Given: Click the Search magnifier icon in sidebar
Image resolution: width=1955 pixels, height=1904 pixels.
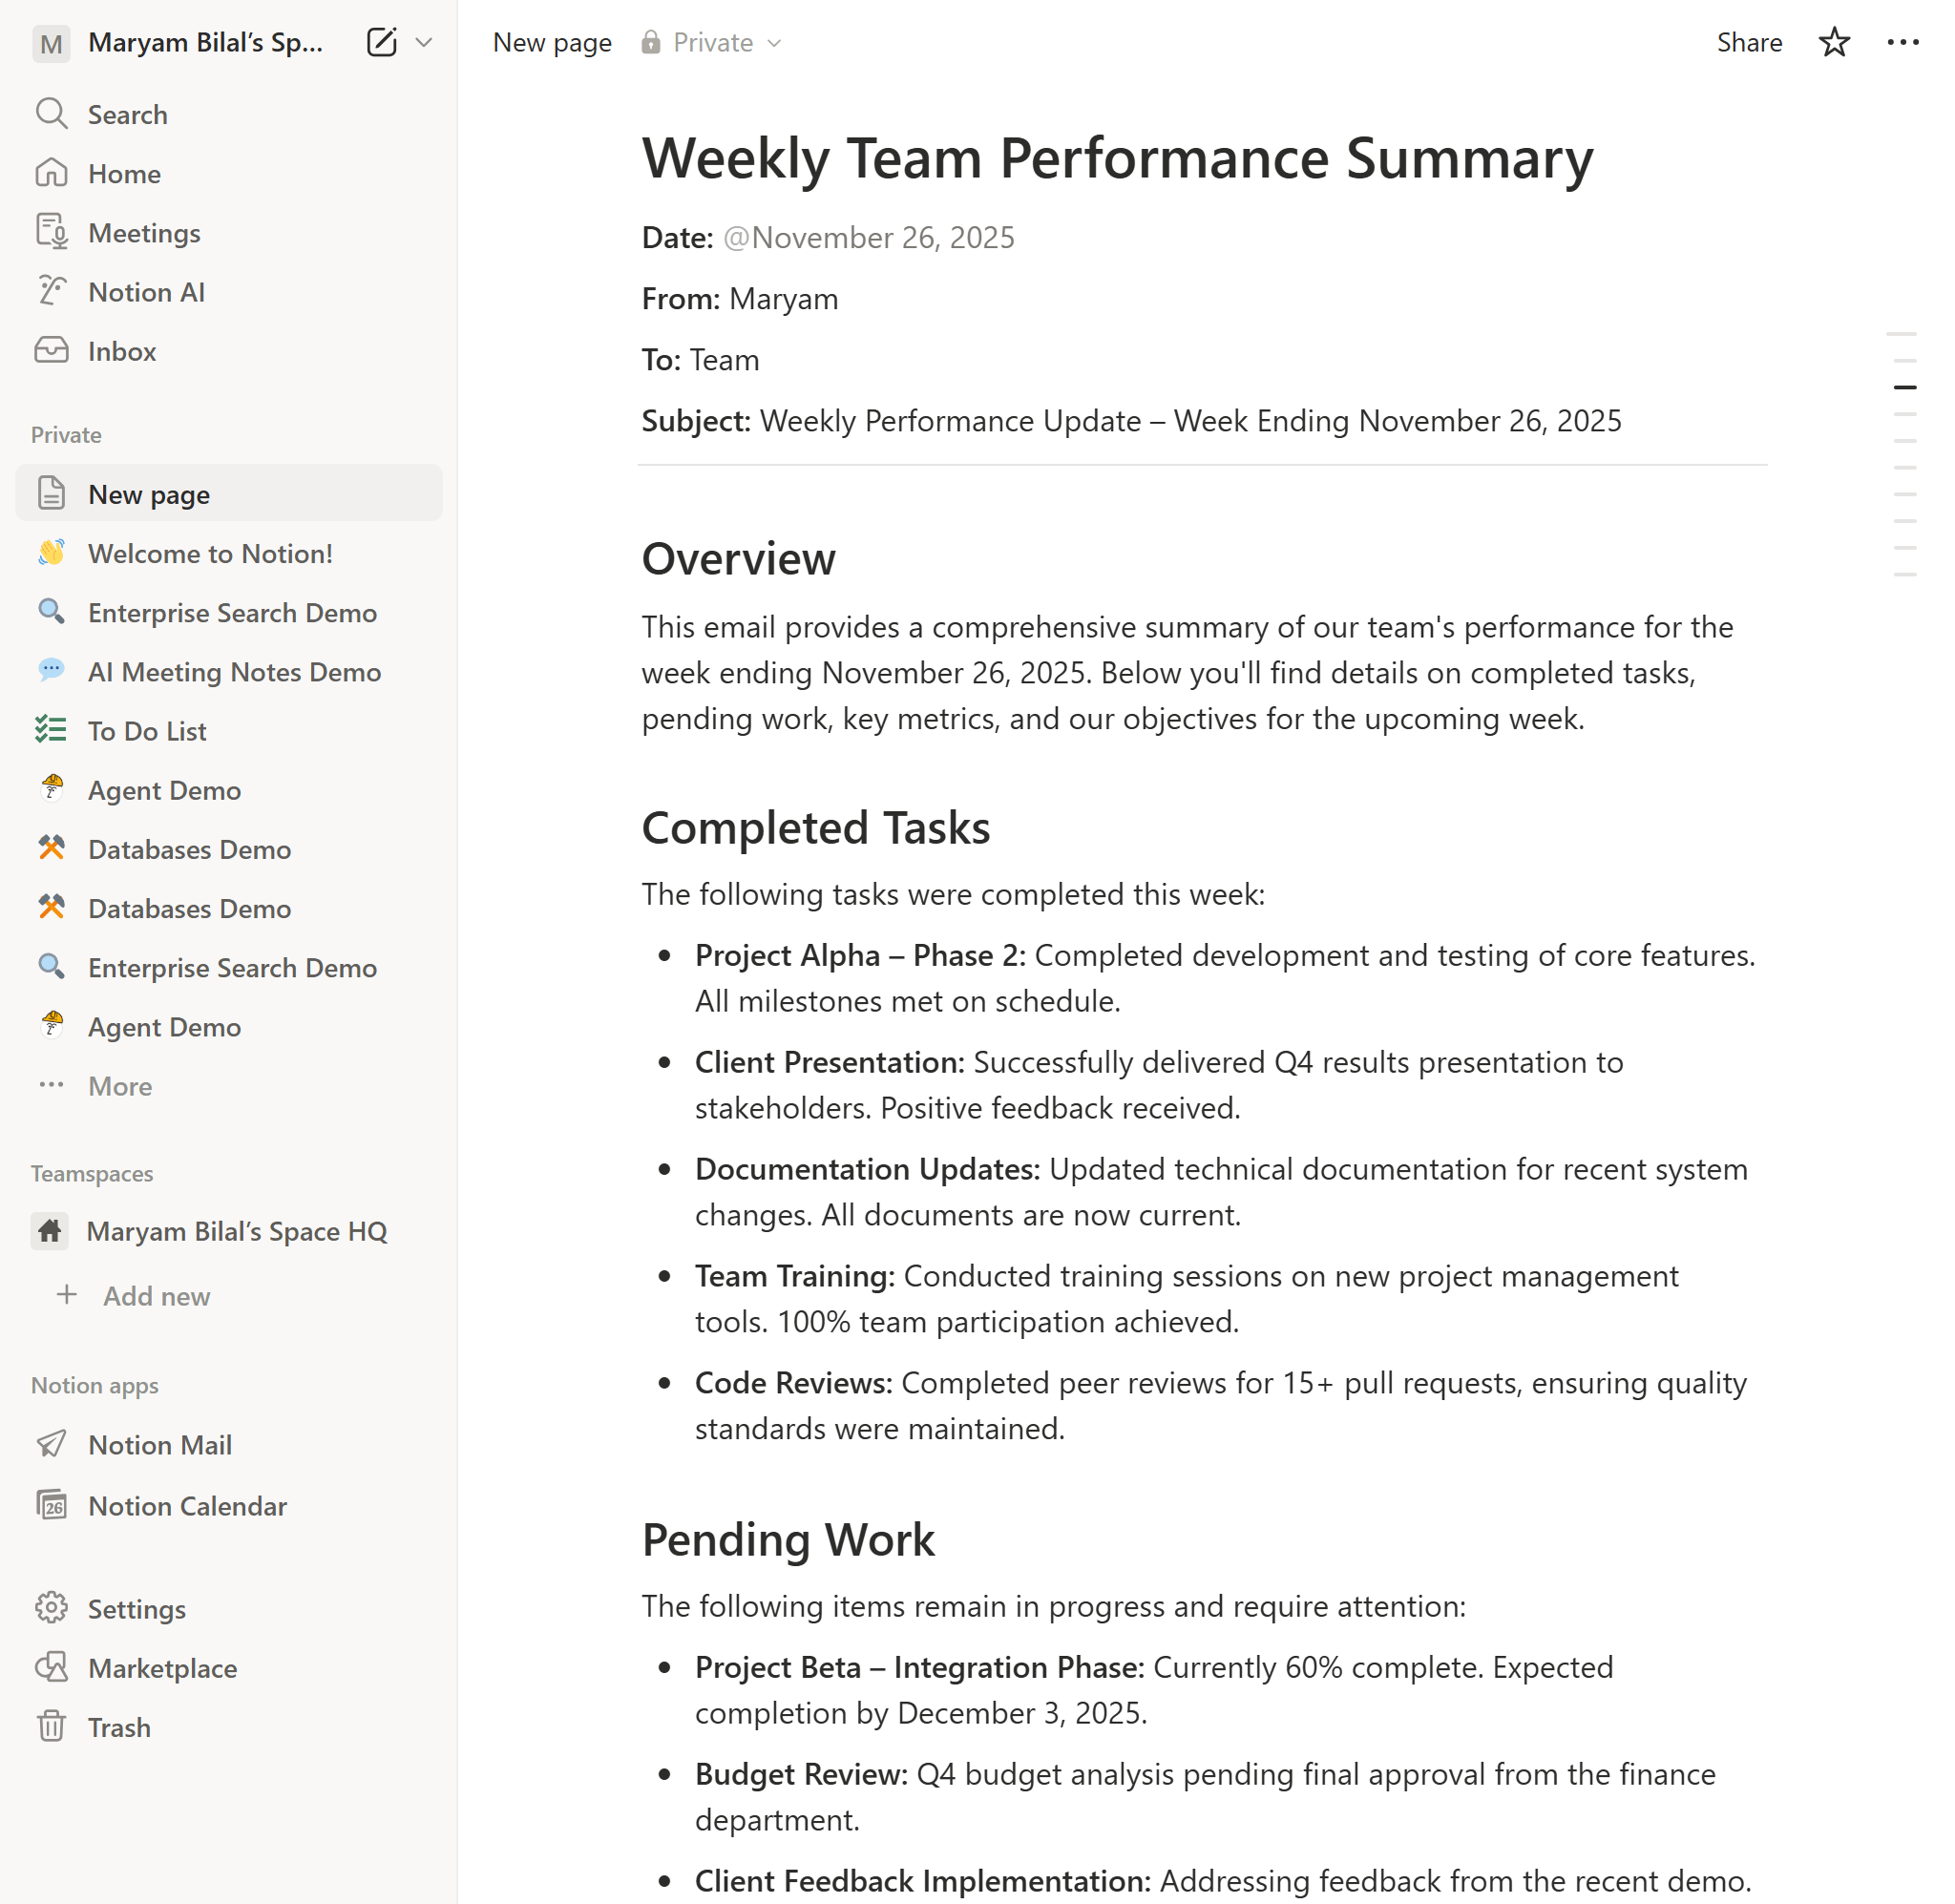Looking at the screenshot, I should pos(51,114).
